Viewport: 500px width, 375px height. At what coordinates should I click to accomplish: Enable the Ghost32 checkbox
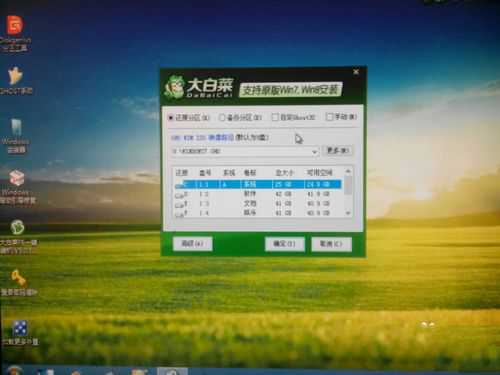[x=275, y=117]
